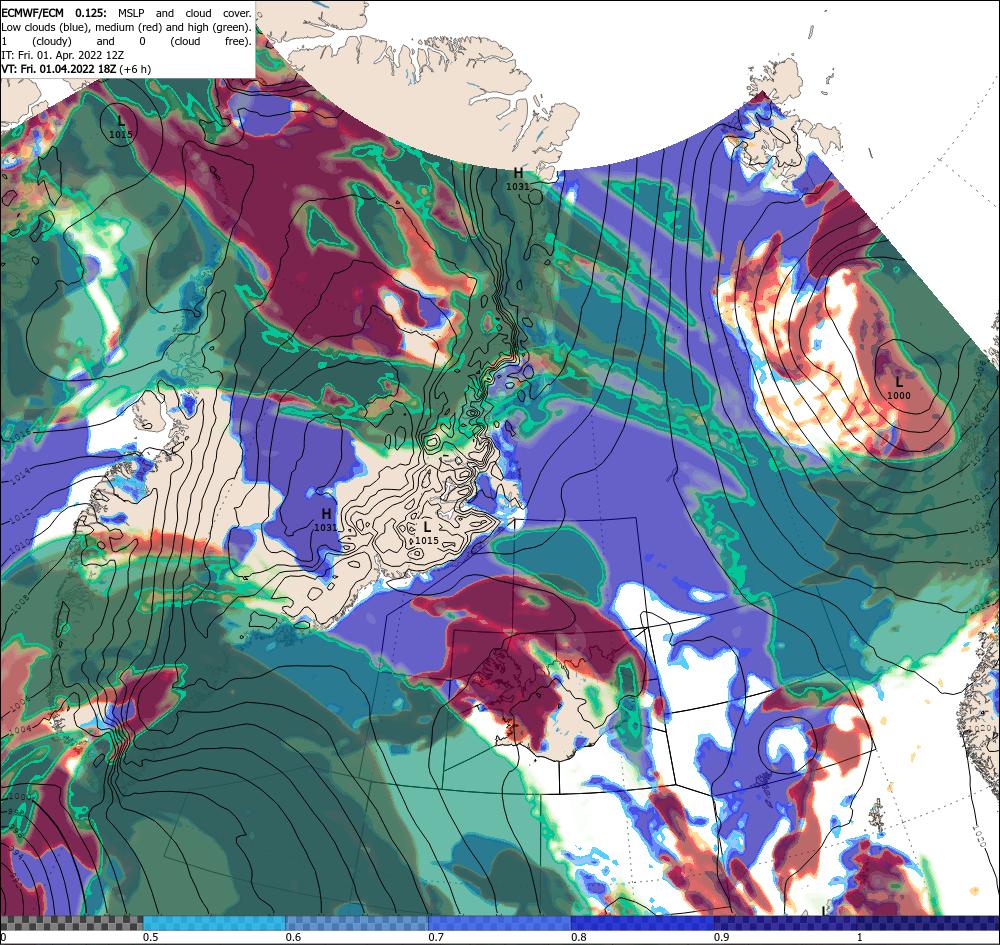This screenshot has width=1000, height=945.
Task: Click the '0.6' colorbar tick label
Action: pos(293,937)
